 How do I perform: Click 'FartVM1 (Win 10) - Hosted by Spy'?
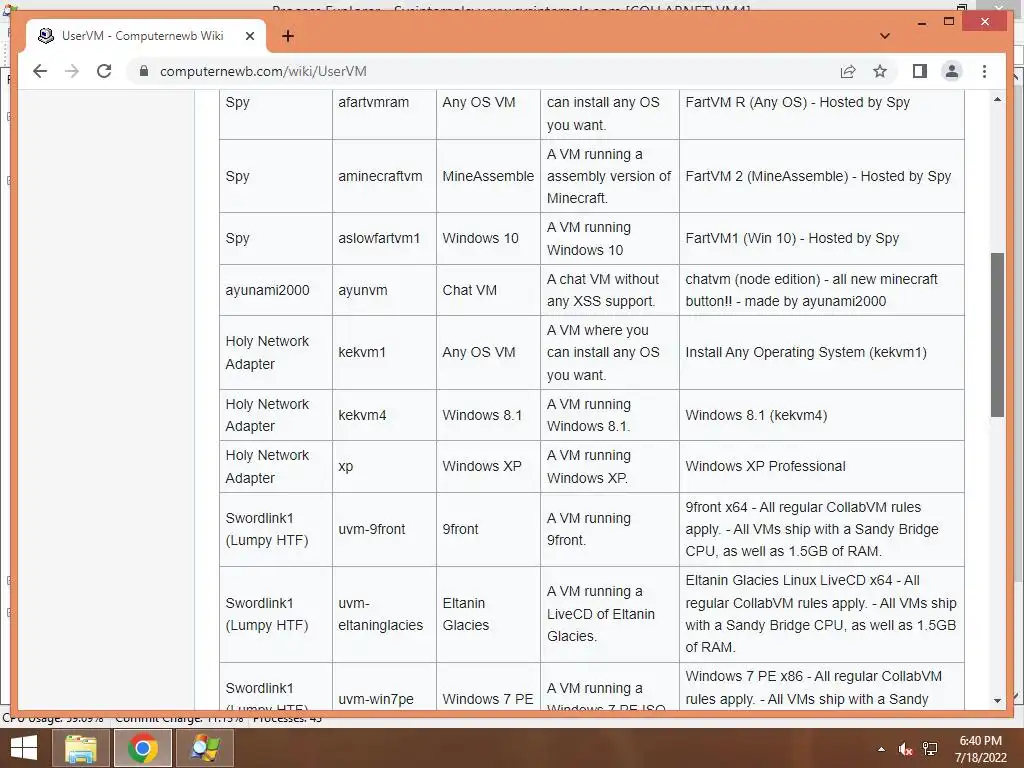coord(792,238)
